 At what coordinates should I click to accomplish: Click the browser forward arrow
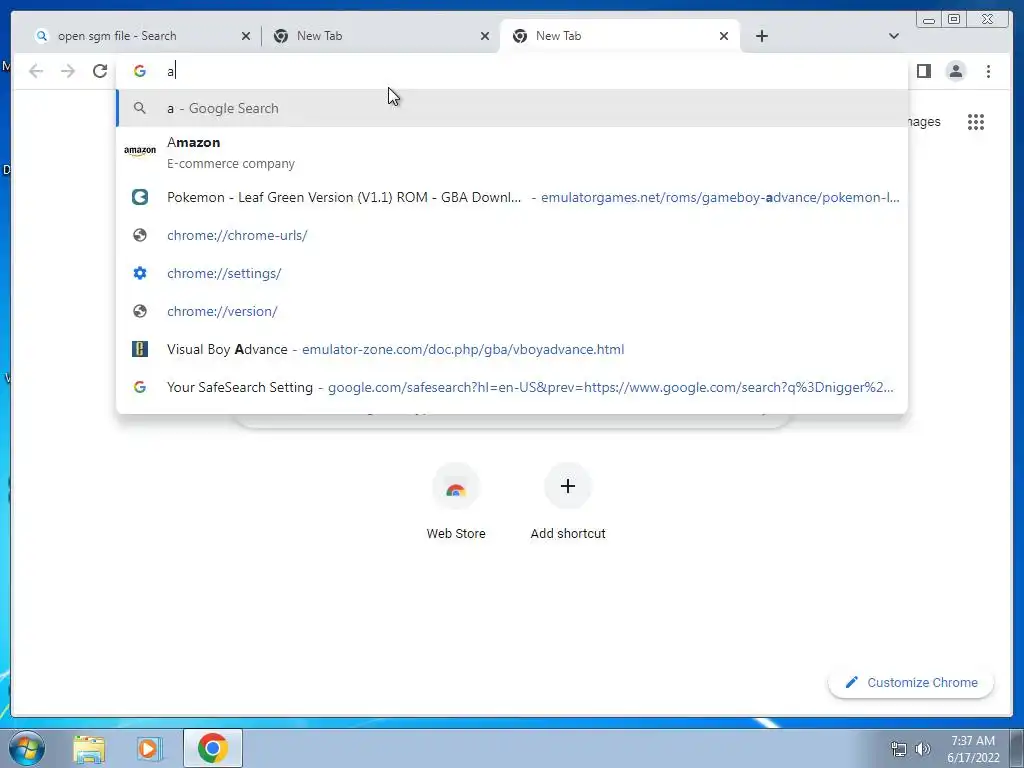68,71
